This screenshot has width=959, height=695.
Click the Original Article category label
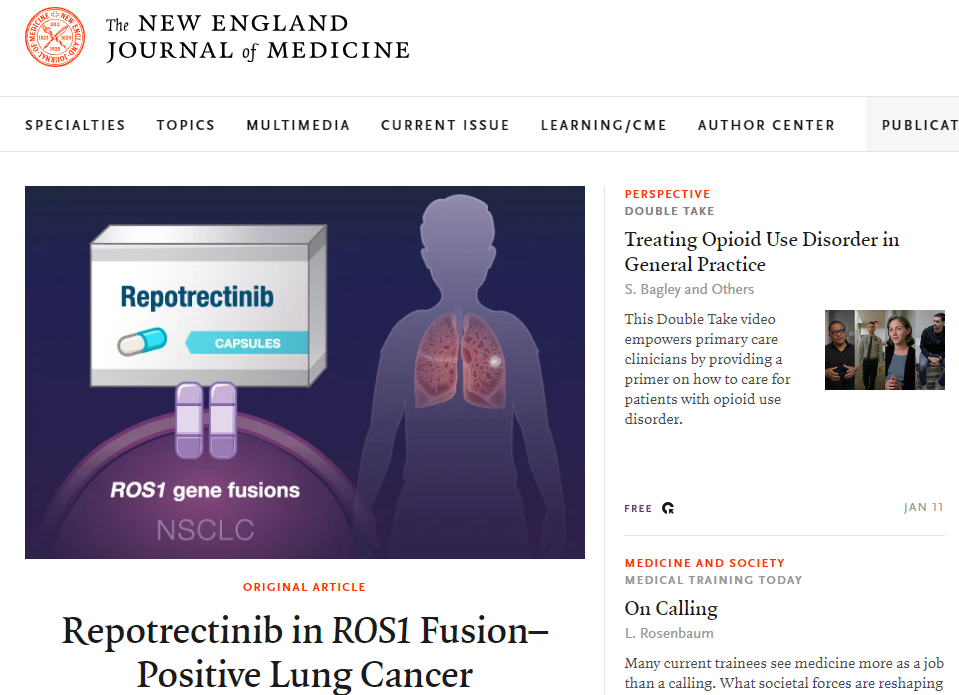pyautogui.click(x=305, y=587)
